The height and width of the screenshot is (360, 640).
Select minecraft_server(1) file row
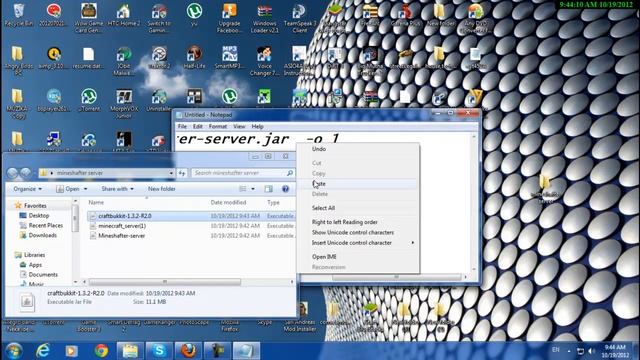[x=191, y=226]
